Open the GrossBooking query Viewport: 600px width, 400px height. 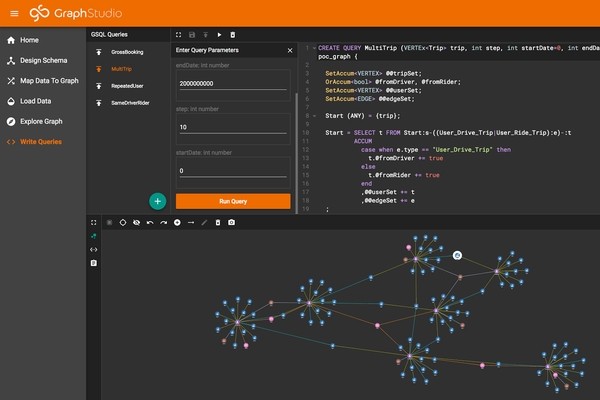(x=127, y=52)
